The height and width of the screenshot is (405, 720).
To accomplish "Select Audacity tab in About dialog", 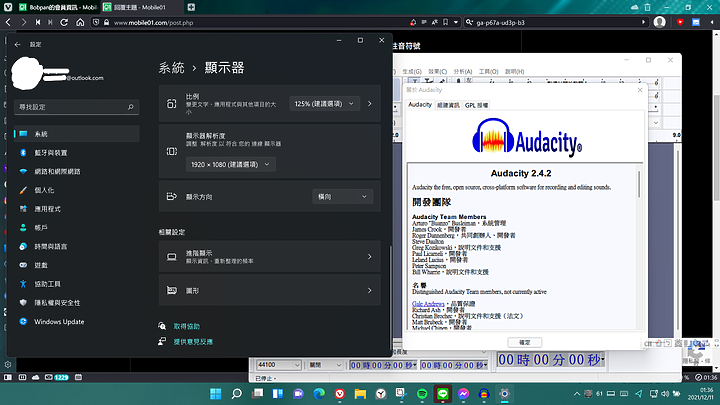I will [x=420, y=105].
